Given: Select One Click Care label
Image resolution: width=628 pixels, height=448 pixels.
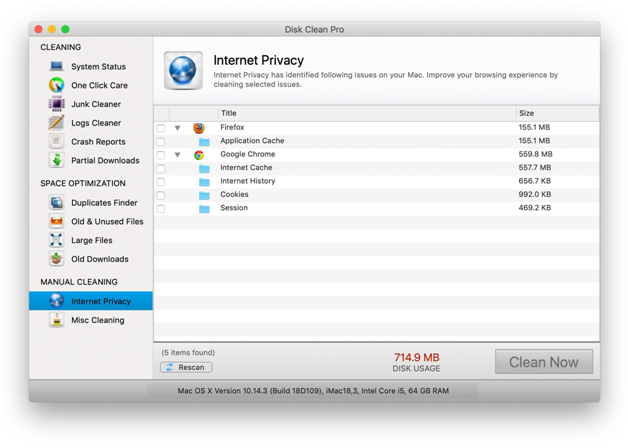Looking at the screenshot, I should click(x=99, y=85).
